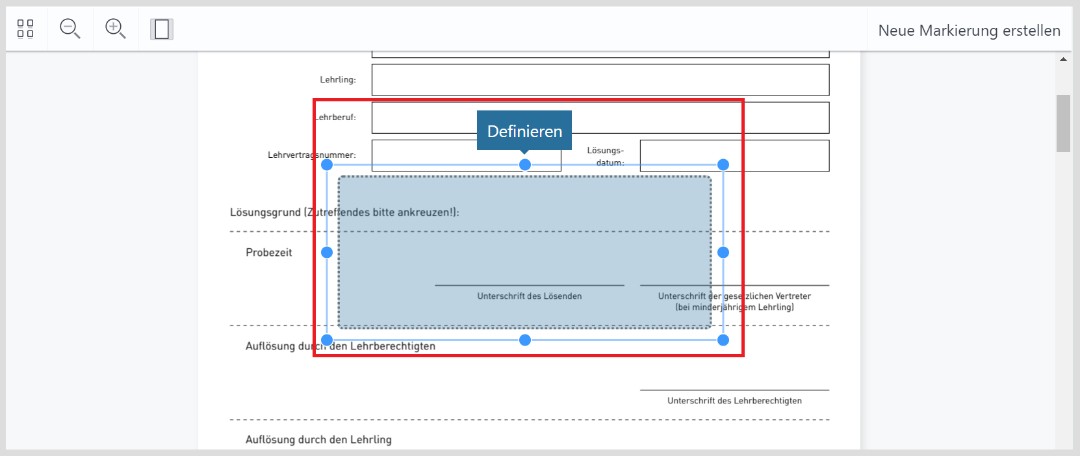Toggle the single page view icon
1080x456 pixels.
[162, 29]
